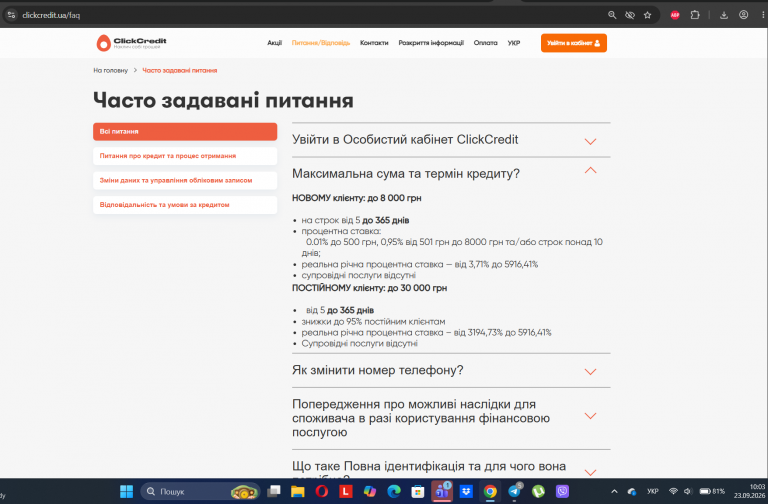Screen dimensions: 768x504
Task: Click the 'Увійти в кабінет' orange button
Action: coord(574,43)
